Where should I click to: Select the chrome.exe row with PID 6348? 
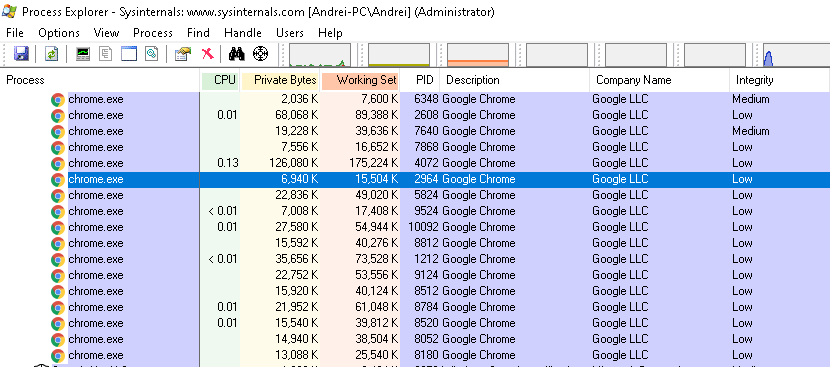click(x=415, y=99)
